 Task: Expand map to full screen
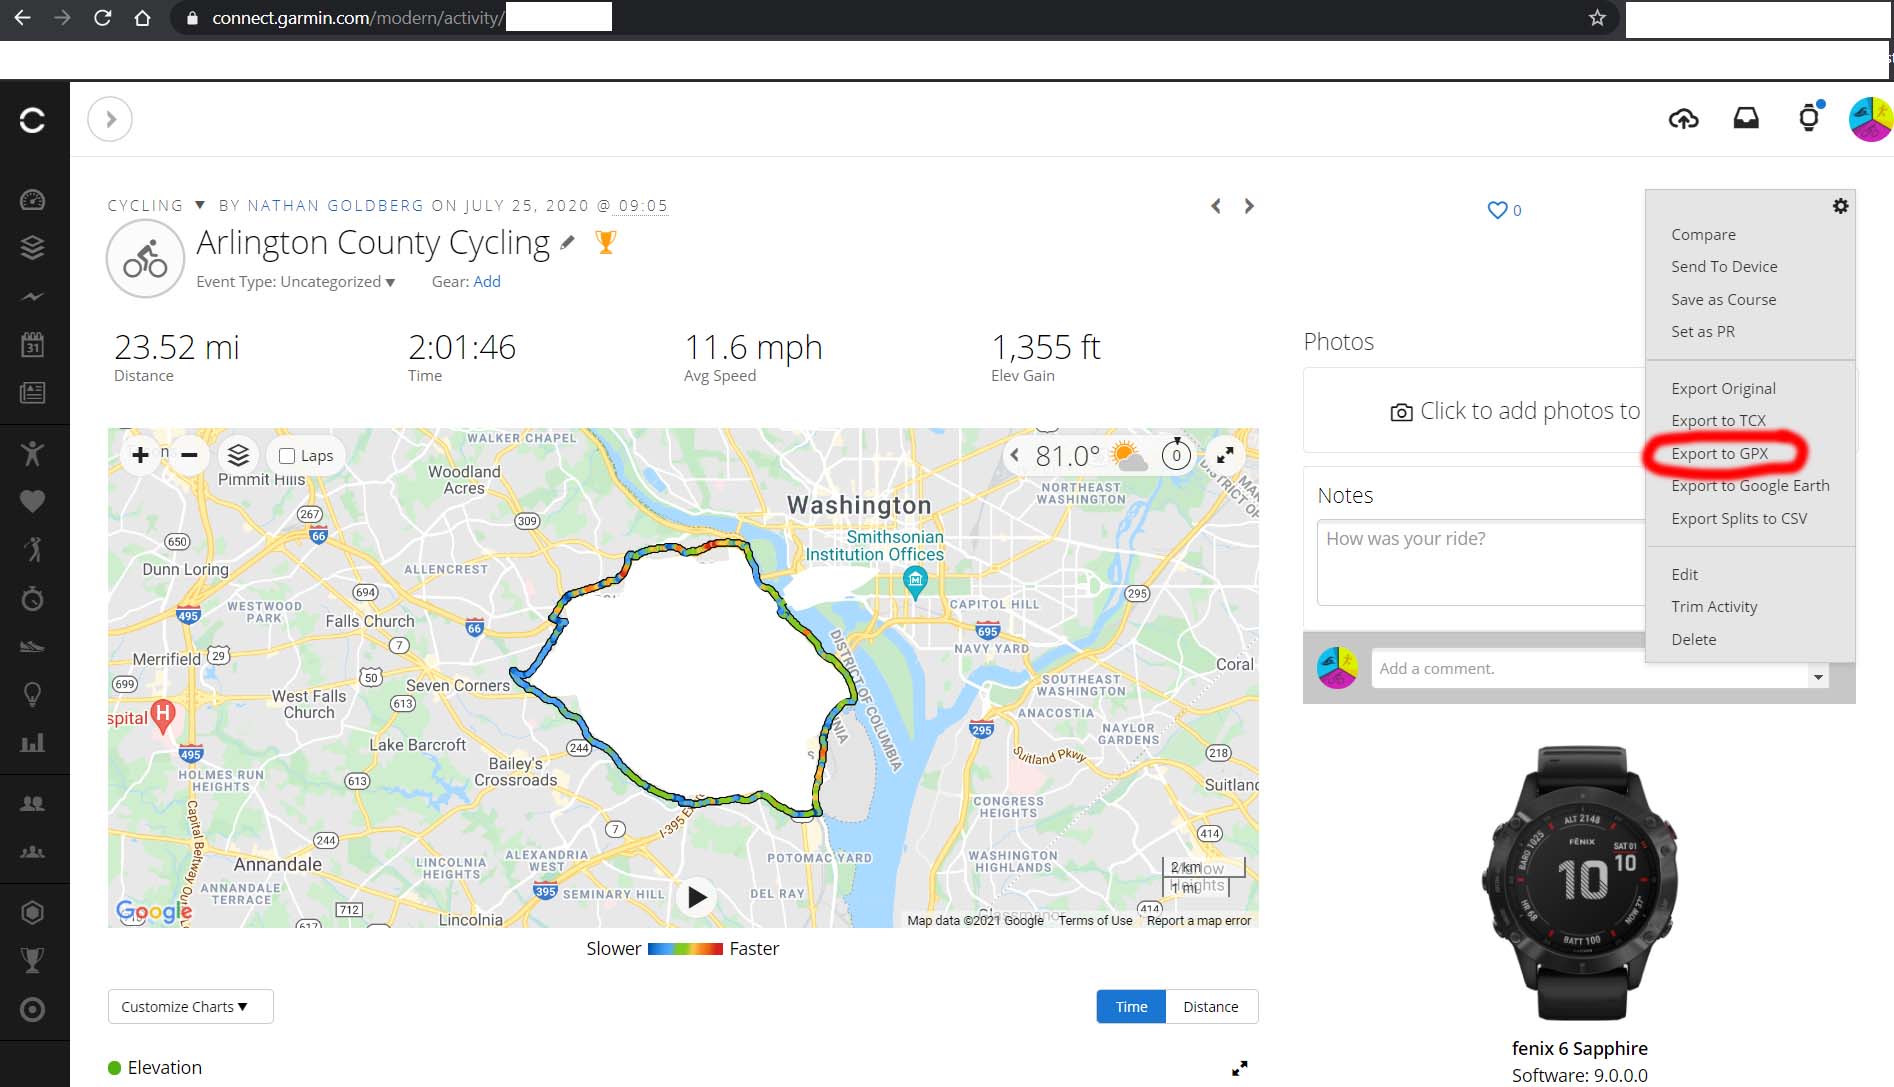tap(1225, 455)
